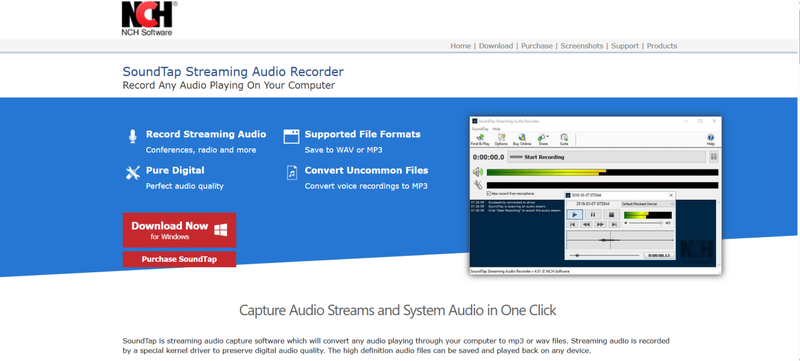Click the 0:00:00.0 recording timer
Image resolution: width=800 pixels, height=361 pixels.
tap(488, 157)
